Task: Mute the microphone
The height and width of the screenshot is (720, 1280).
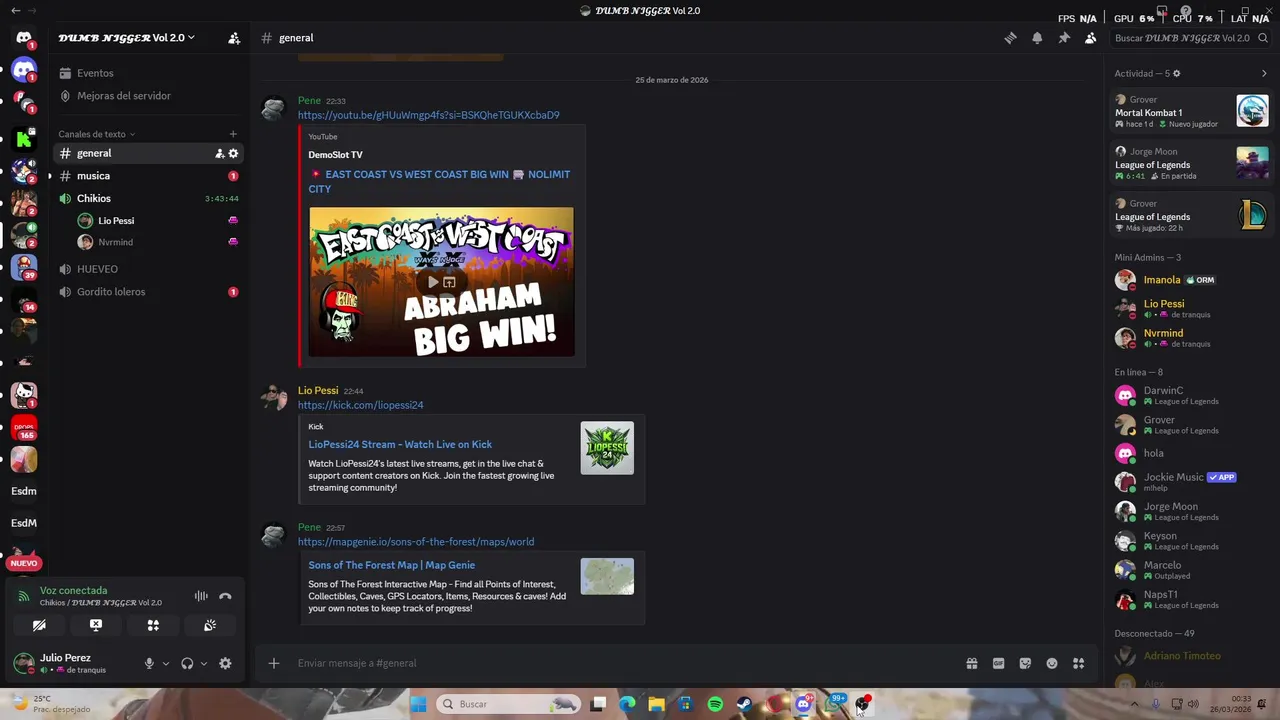Action: pyautogui.click(x=149, y=663)
